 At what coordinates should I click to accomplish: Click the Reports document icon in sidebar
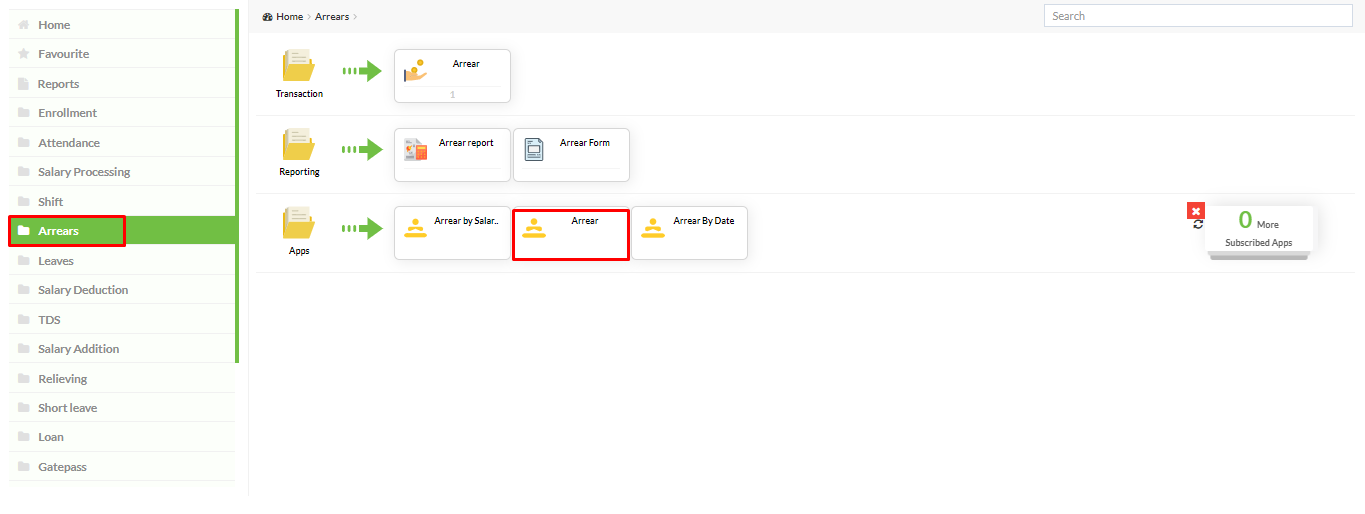click(x=23, y=84)
